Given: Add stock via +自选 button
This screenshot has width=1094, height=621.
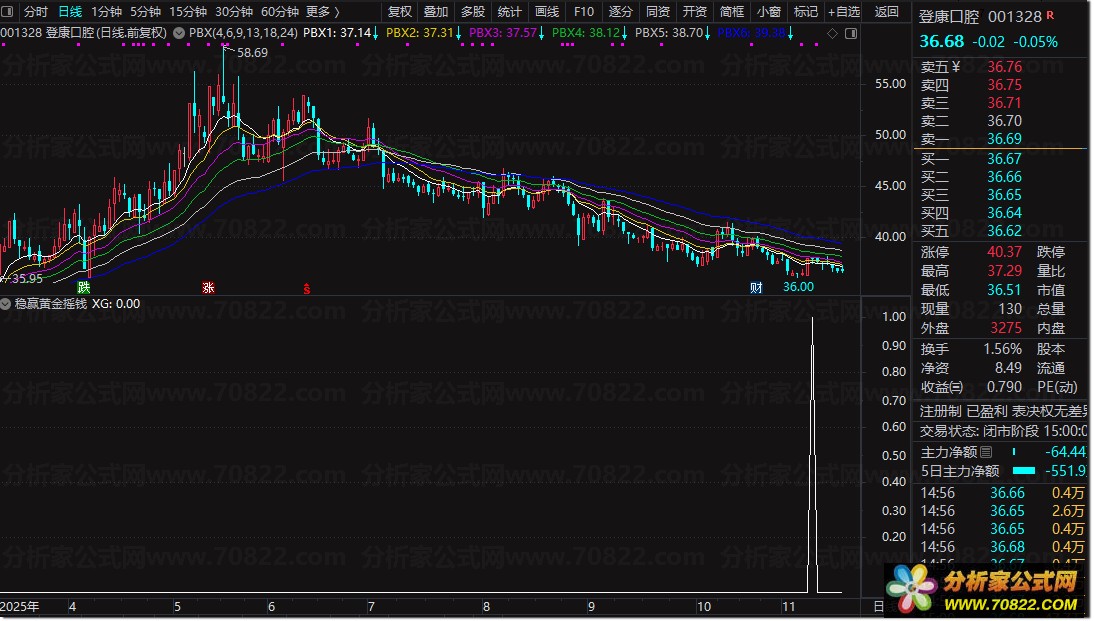Looking at the screenshot, I should [844, 11].
